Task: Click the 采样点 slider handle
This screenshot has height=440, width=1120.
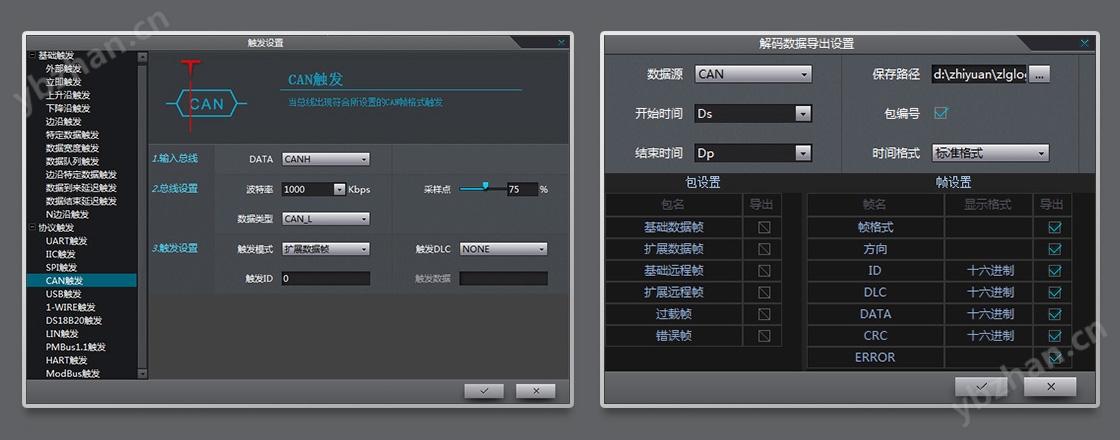Action: (486, 185)
